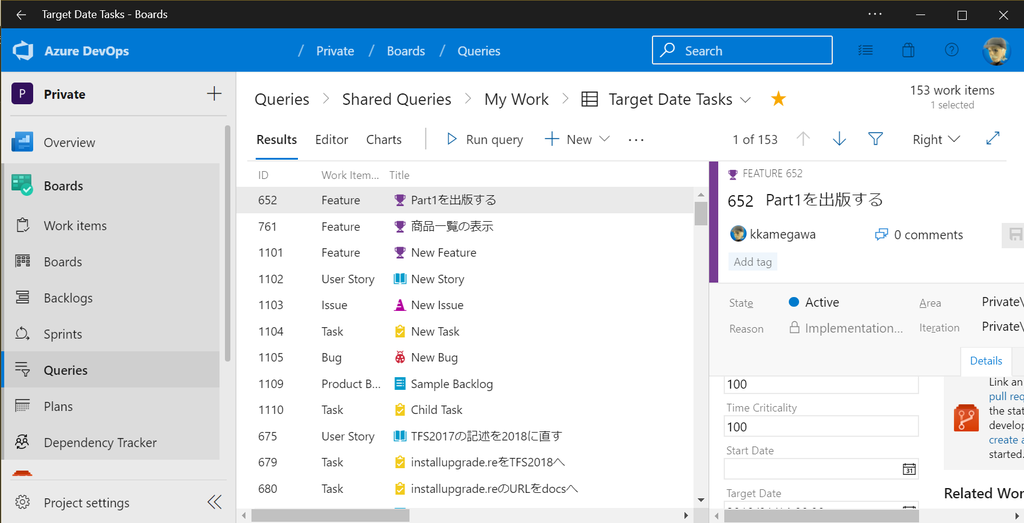Navigate to My Work breadcrumb
This screenshot has height=523, width=1024.
pos(516,99)
